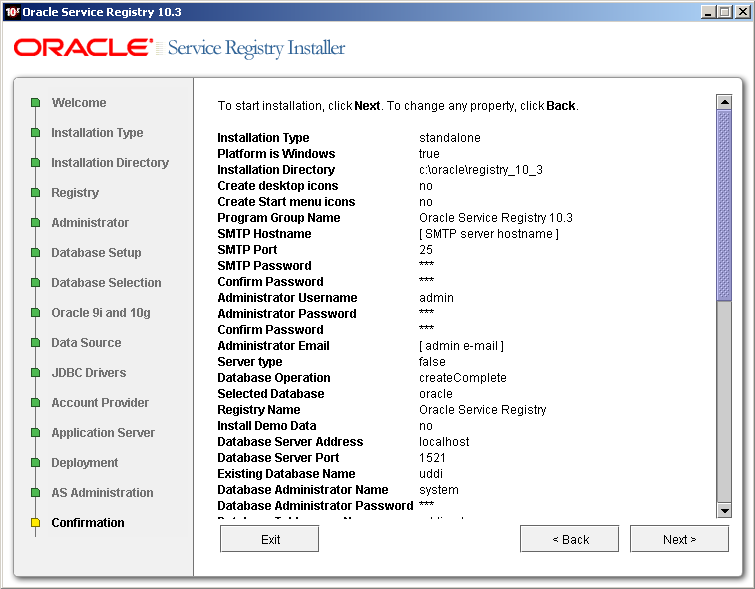
Task: Click the green marker beside AS Administration step
Action: tap(35, 492)
